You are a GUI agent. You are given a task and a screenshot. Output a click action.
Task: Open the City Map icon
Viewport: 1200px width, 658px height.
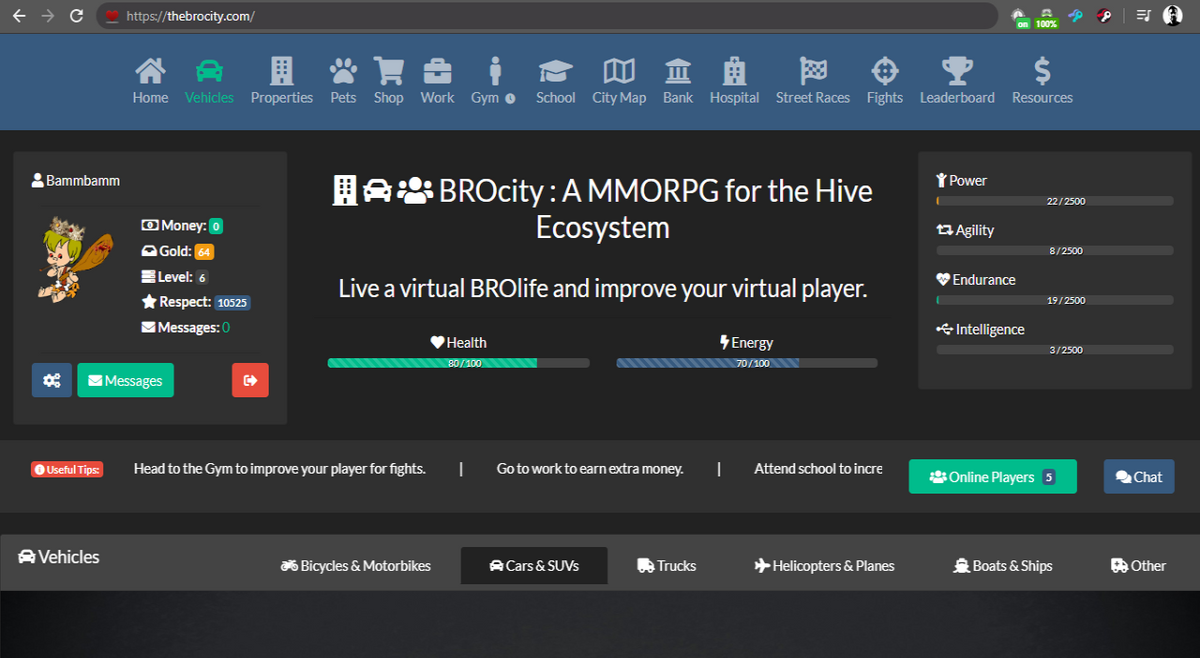pyautogui.click(x=619, y=71)
